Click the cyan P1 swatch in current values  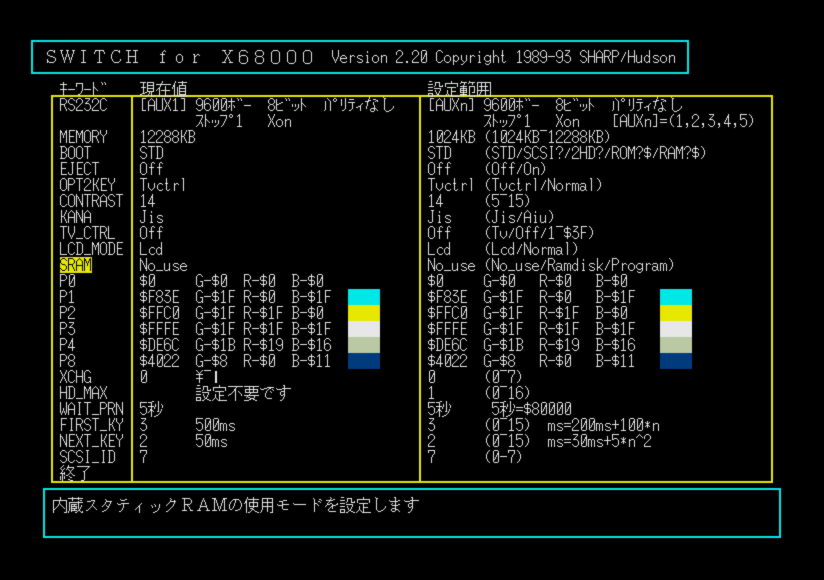click(x=364, y=297)
